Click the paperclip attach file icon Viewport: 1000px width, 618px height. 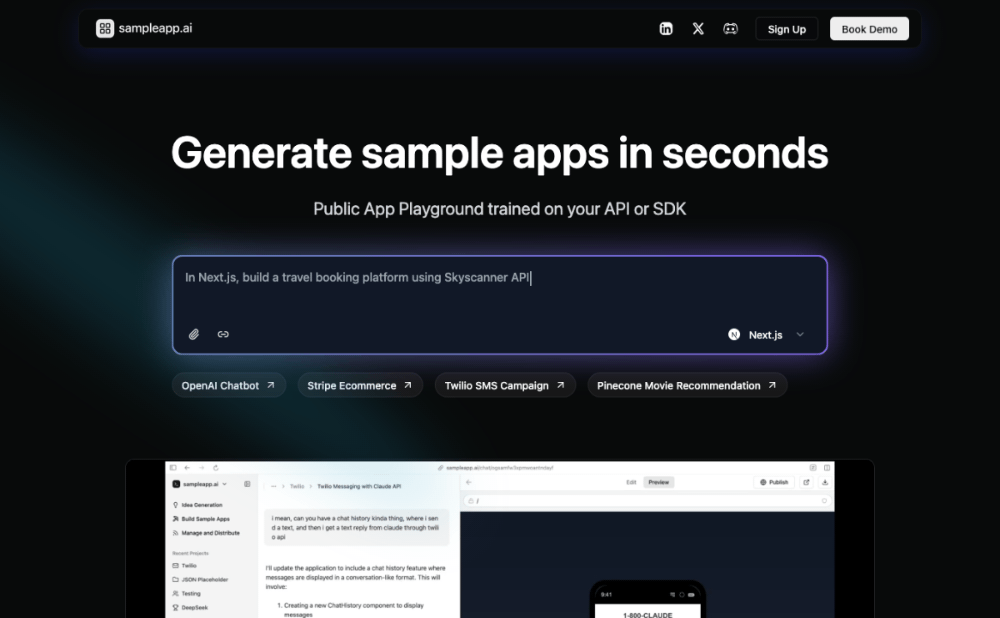coord(194,334)
